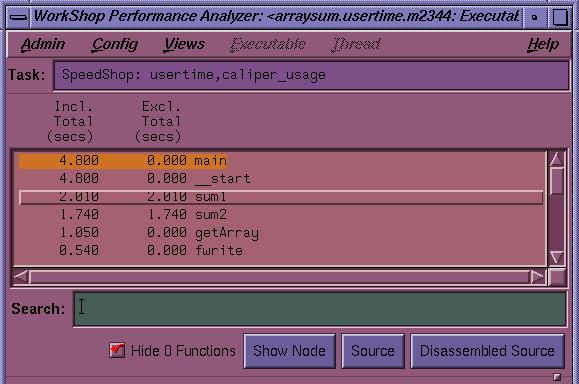Click the Incl. Total (secs) column header
This screenshot has width=579, height=384.
point(70,121)
